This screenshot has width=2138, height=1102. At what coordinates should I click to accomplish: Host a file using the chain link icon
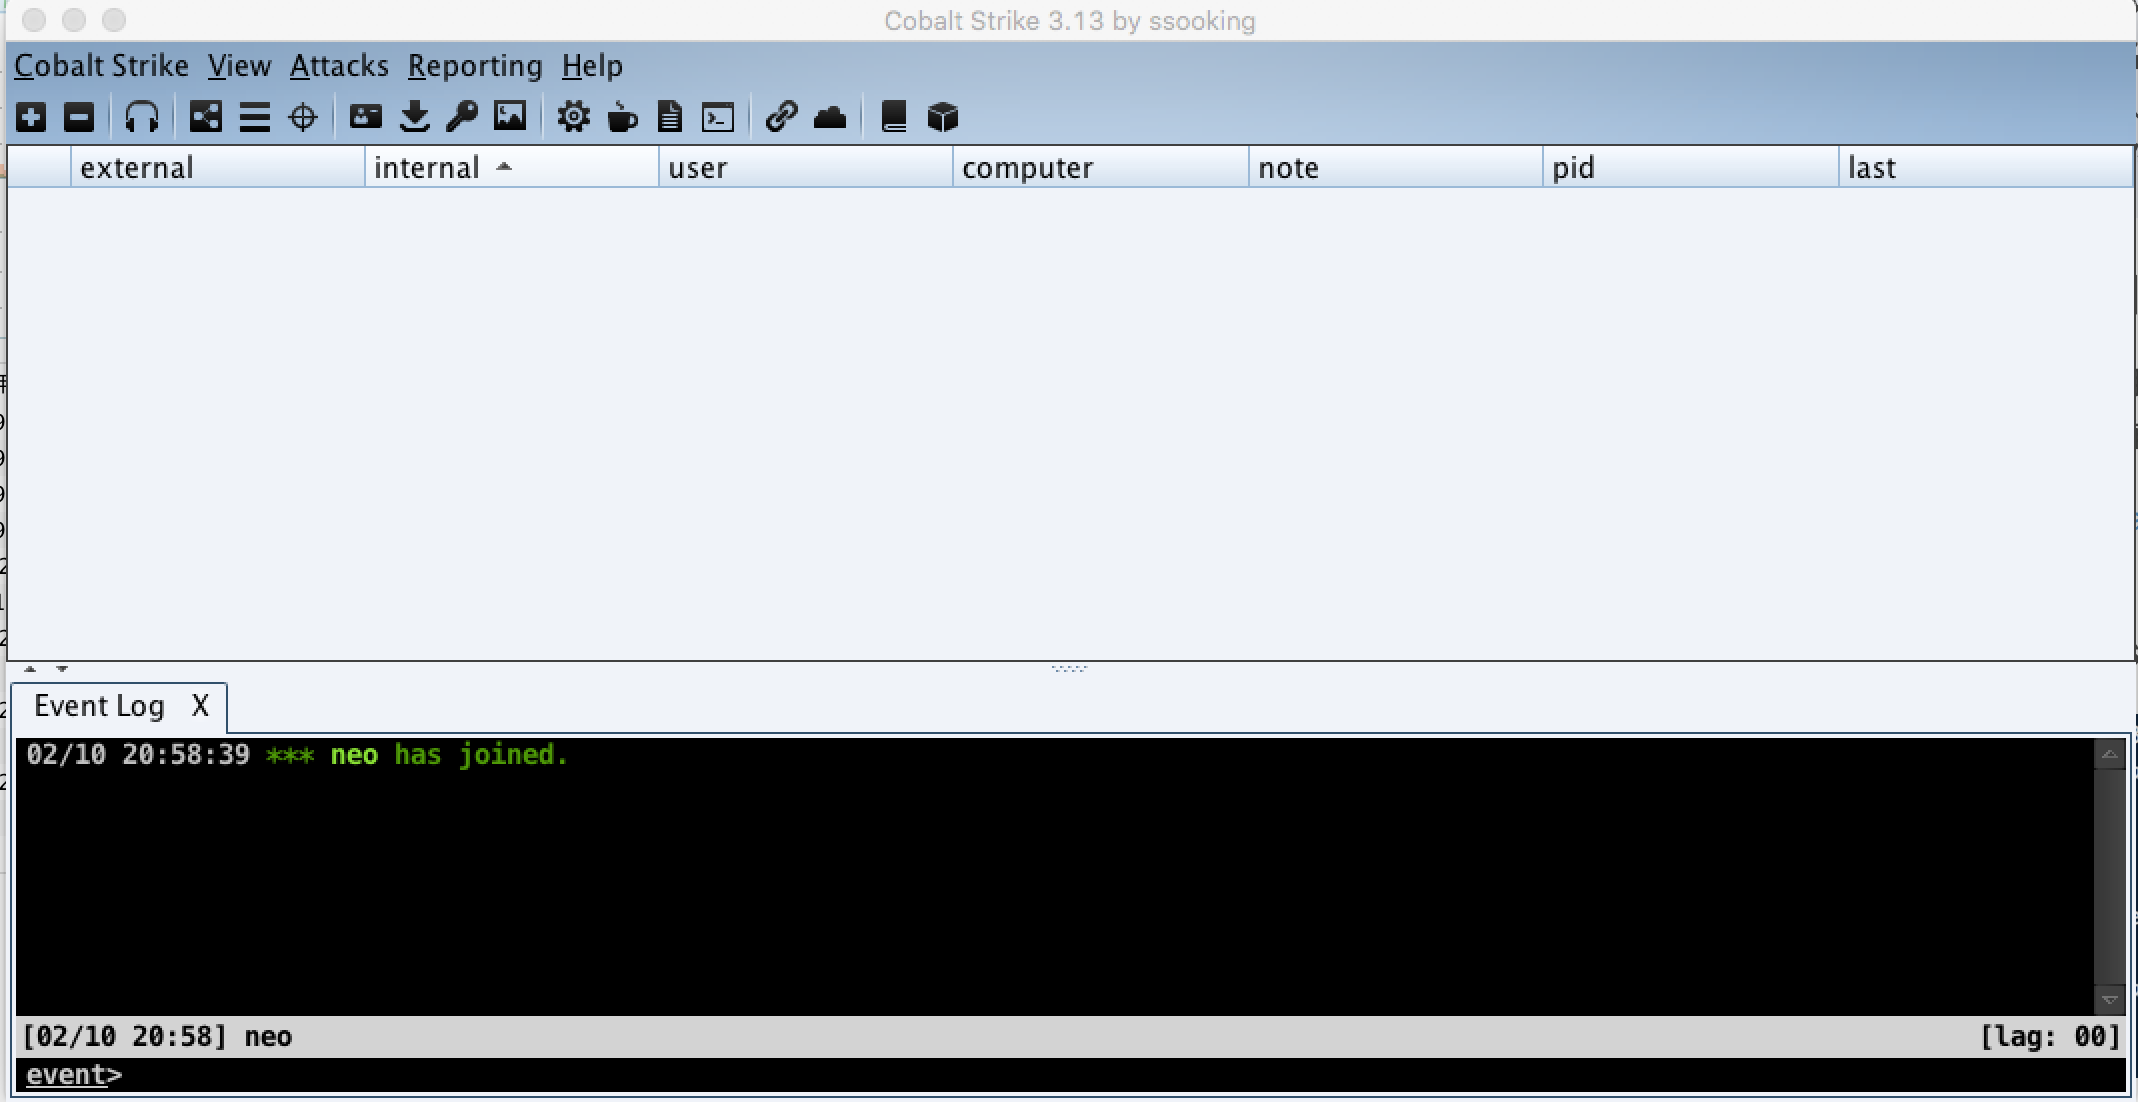[x=781, y=117]
